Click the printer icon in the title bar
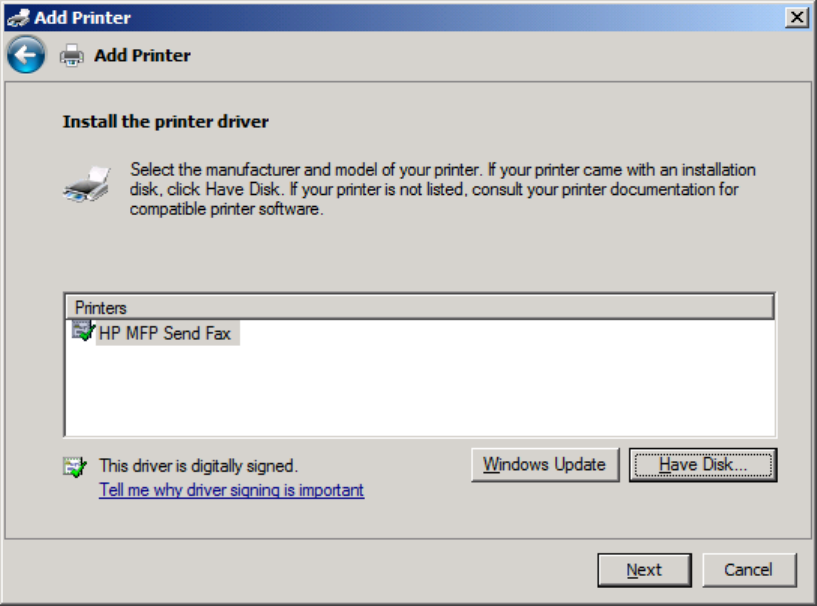The width and height of the screenshot is (817, 606). [17, 17]
